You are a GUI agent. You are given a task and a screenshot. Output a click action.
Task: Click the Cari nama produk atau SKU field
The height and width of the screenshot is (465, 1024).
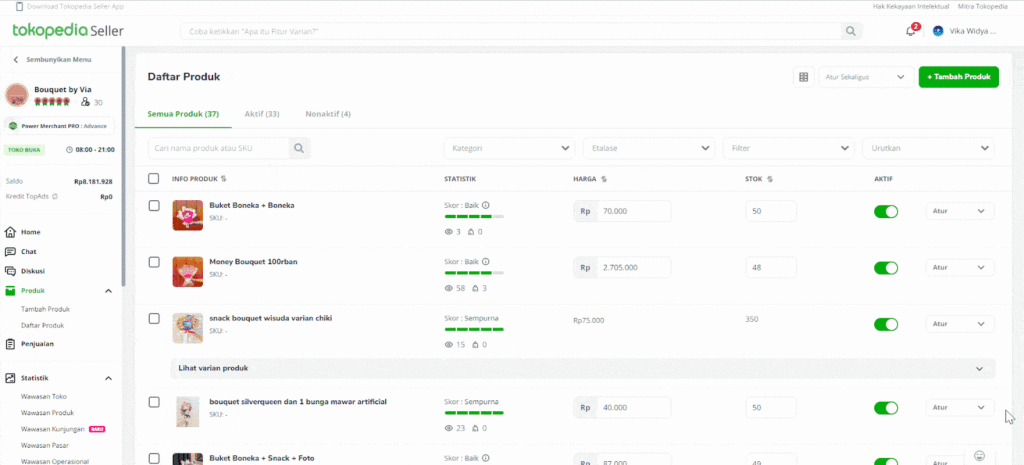coord(218,148)
